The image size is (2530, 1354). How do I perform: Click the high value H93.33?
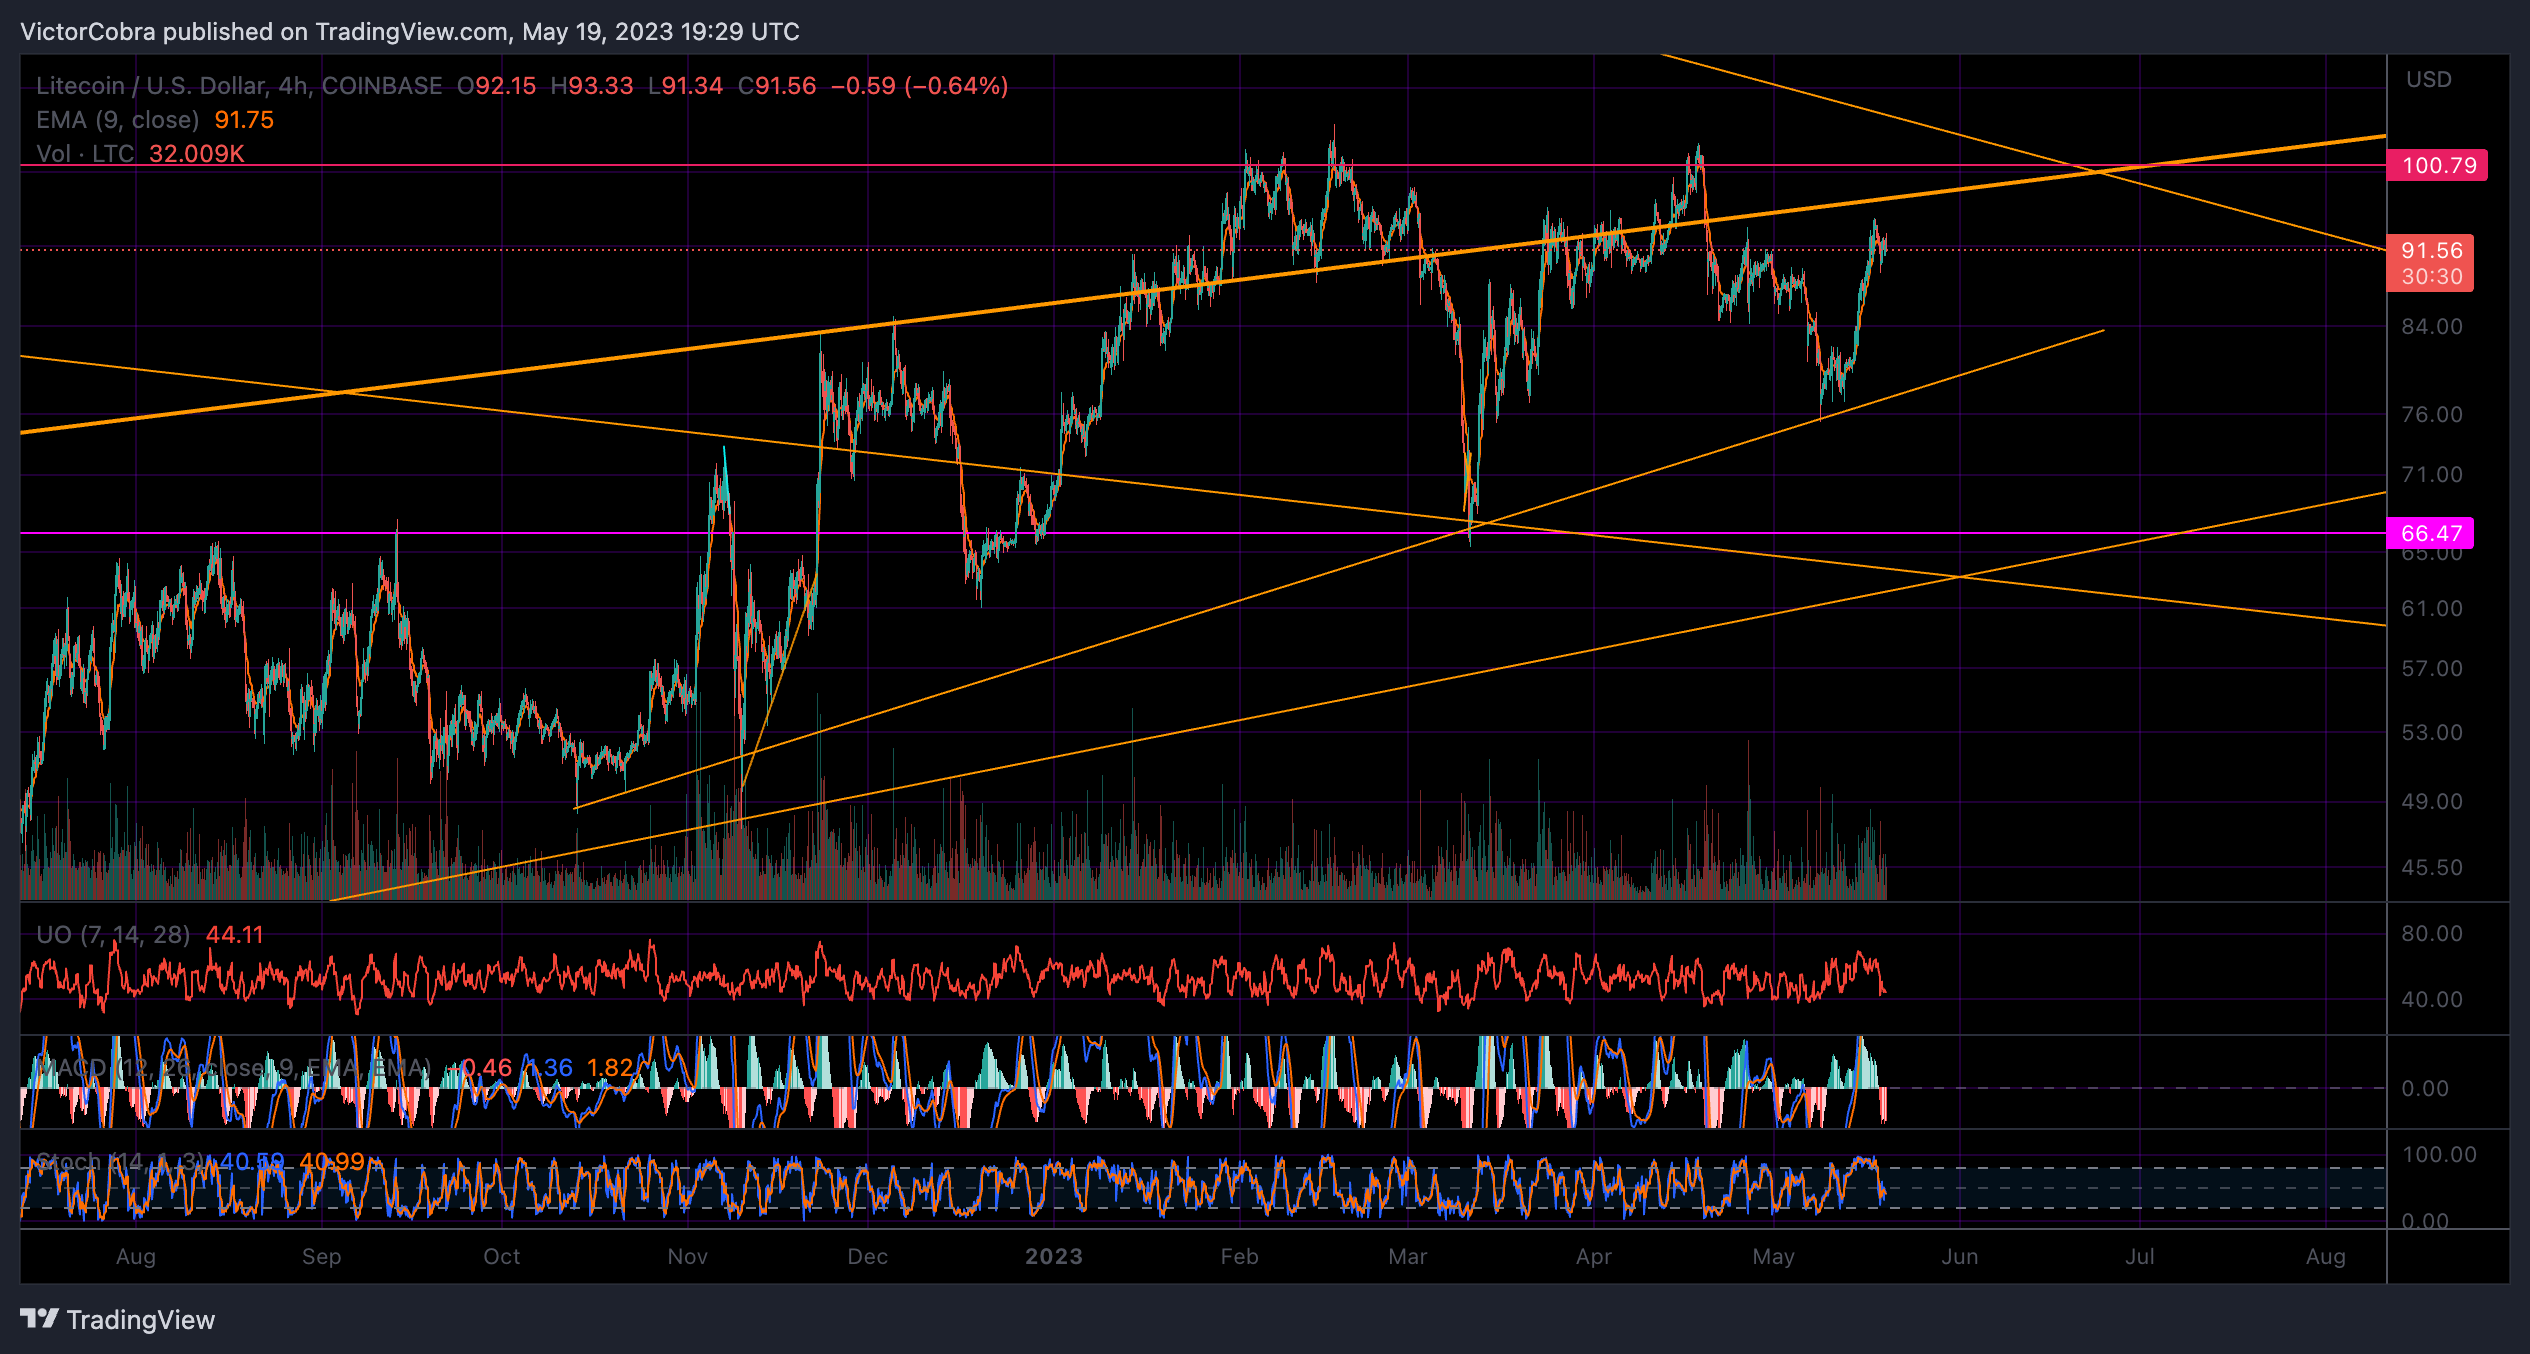[x=592, y=86]
